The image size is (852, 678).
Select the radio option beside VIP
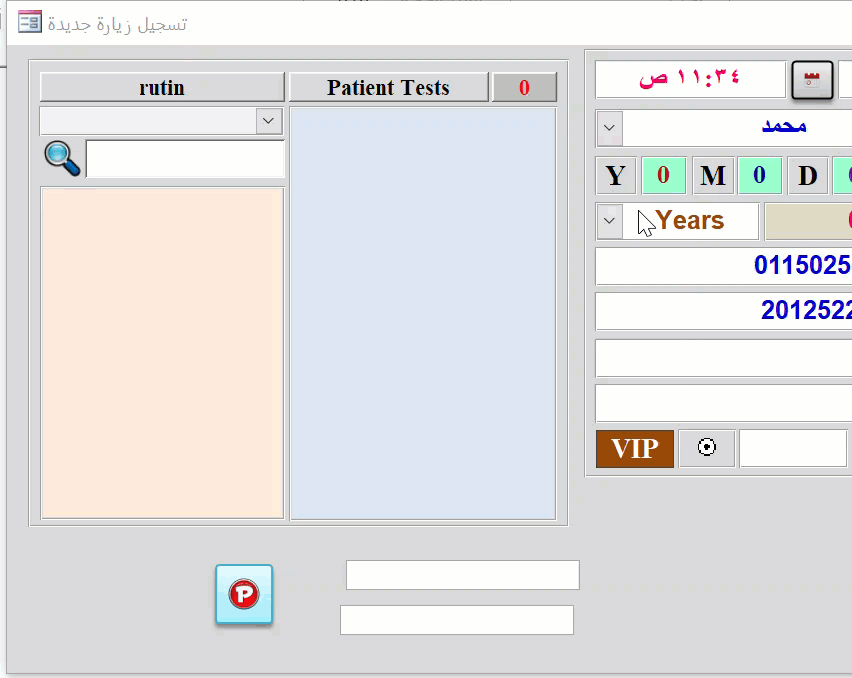pyautogui.click(x=706, y=447)
